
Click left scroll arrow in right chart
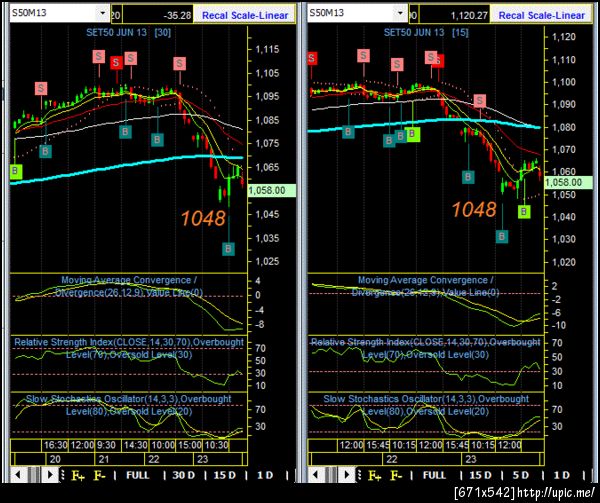pyautogui.click(x=315, y=475)
